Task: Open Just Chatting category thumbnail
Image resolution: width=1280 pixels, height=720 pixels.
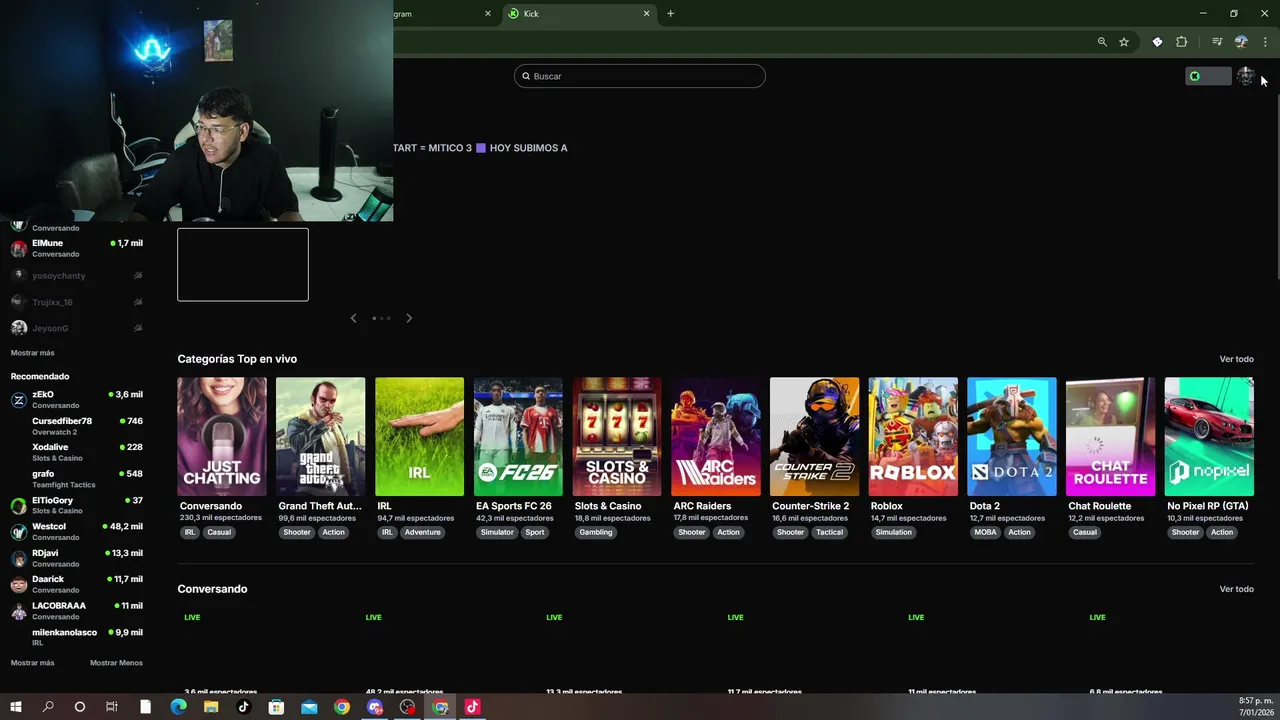Action: (222, 436)
